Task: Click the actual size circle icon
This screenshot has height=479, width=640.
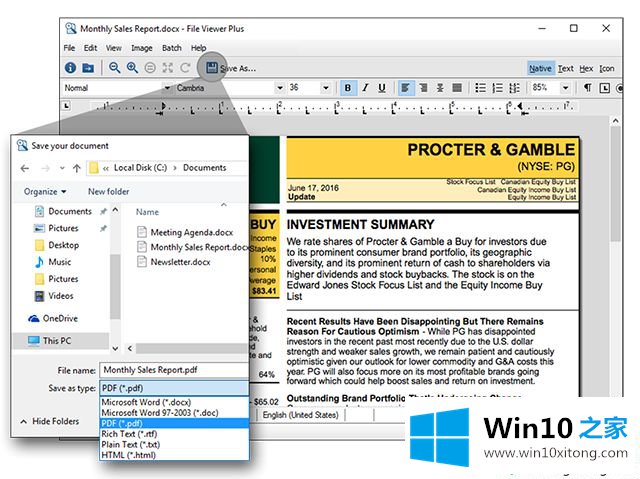Action: tap(150, 68)
